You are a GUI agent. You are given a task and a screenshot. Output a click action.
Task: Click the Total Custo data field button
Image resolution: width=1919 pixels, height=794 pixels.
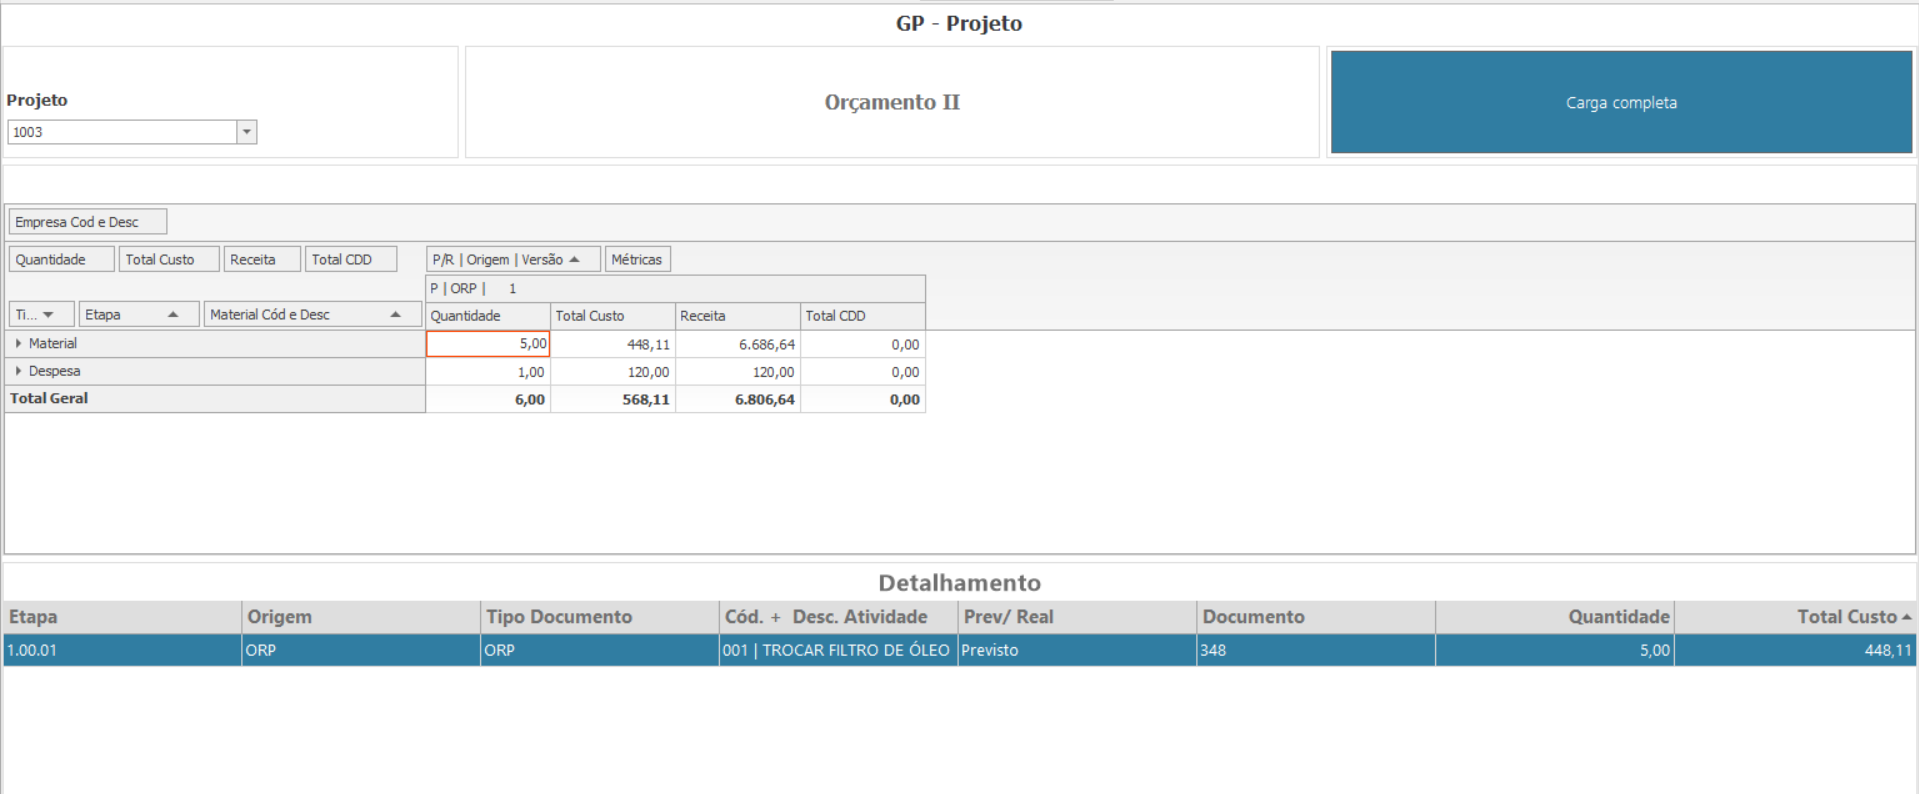[x=169, y=259]
